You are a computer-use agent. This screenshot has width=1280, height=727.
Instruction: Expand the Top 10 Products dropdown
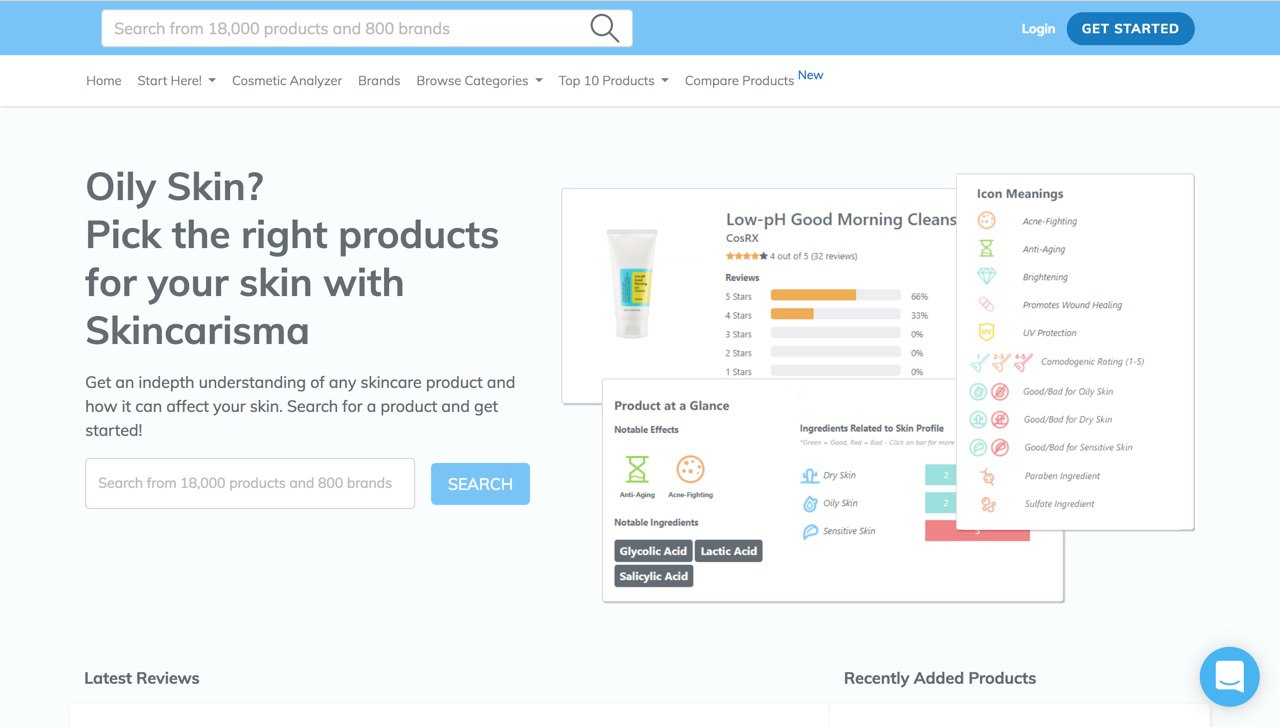point(613,81)
